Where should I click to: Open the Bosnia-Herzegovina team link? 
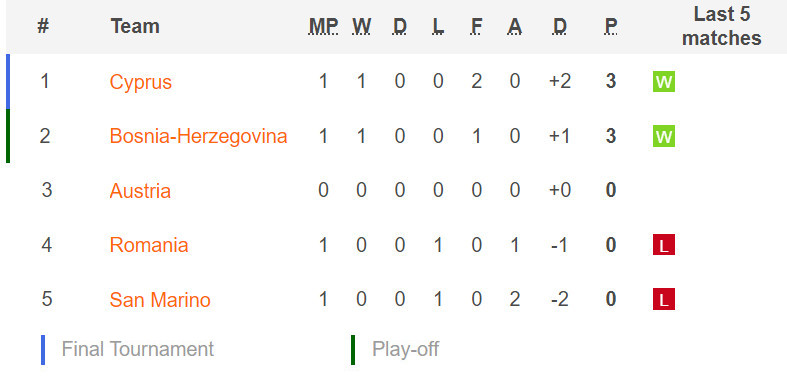click(198, 136)
